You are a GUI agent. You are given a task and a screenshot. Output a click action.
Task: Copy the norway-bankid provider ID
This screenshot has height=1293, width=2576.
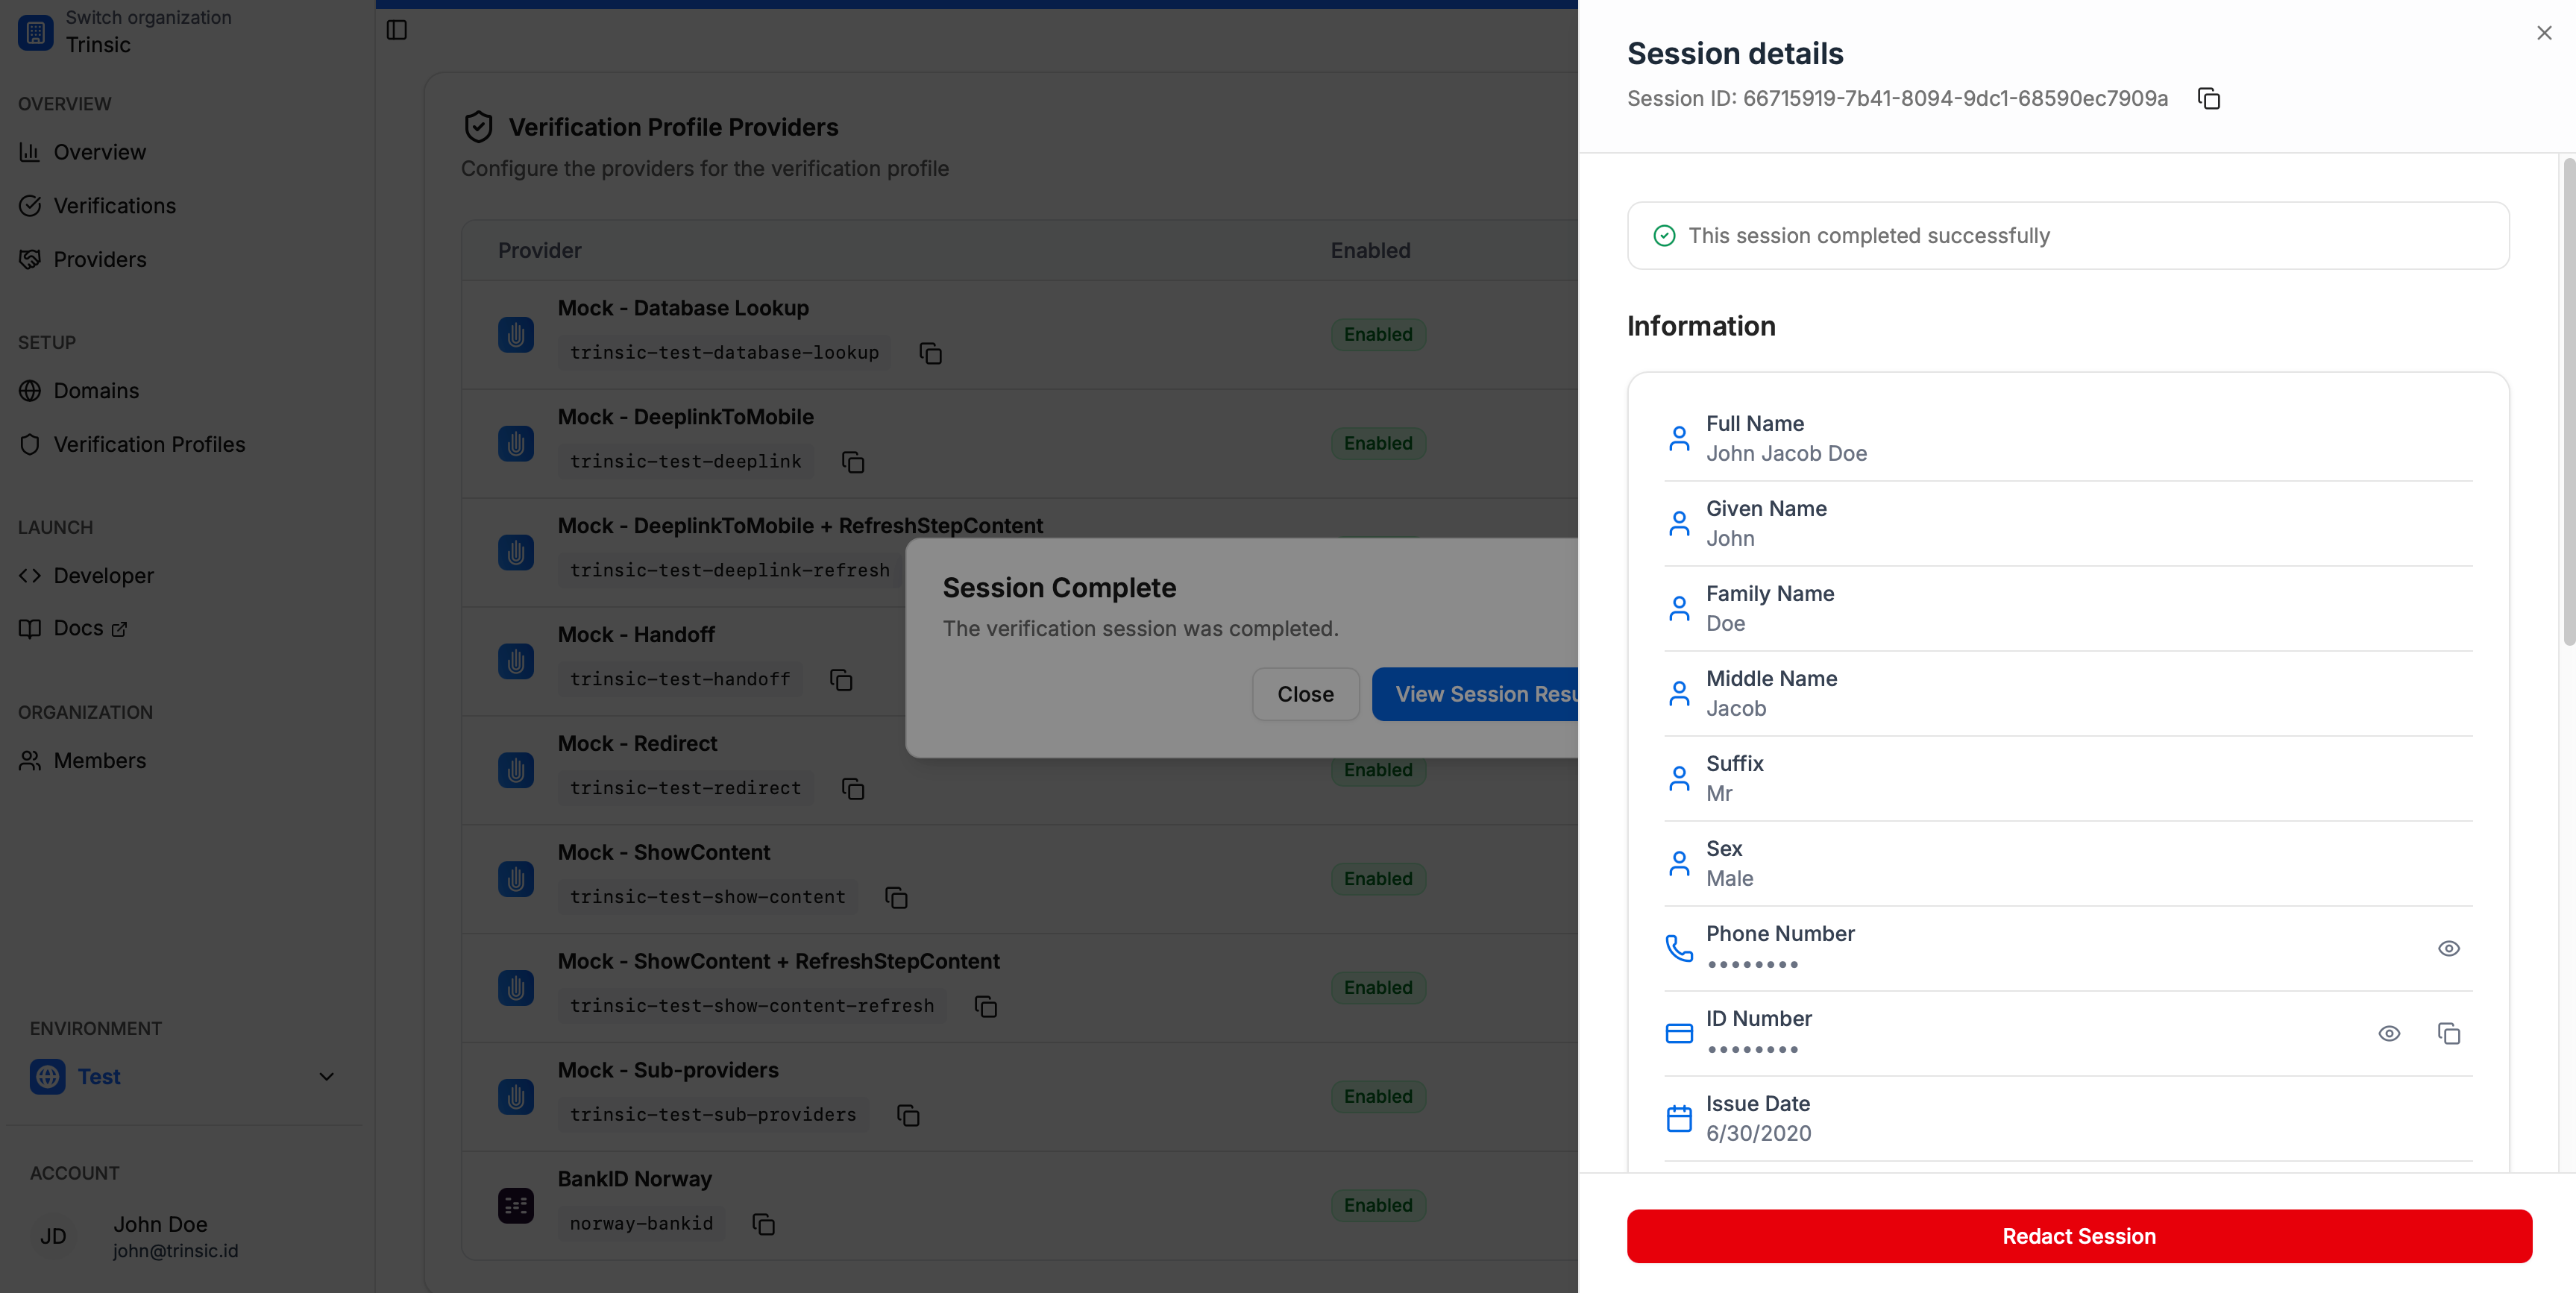(x=763, y=1224)
